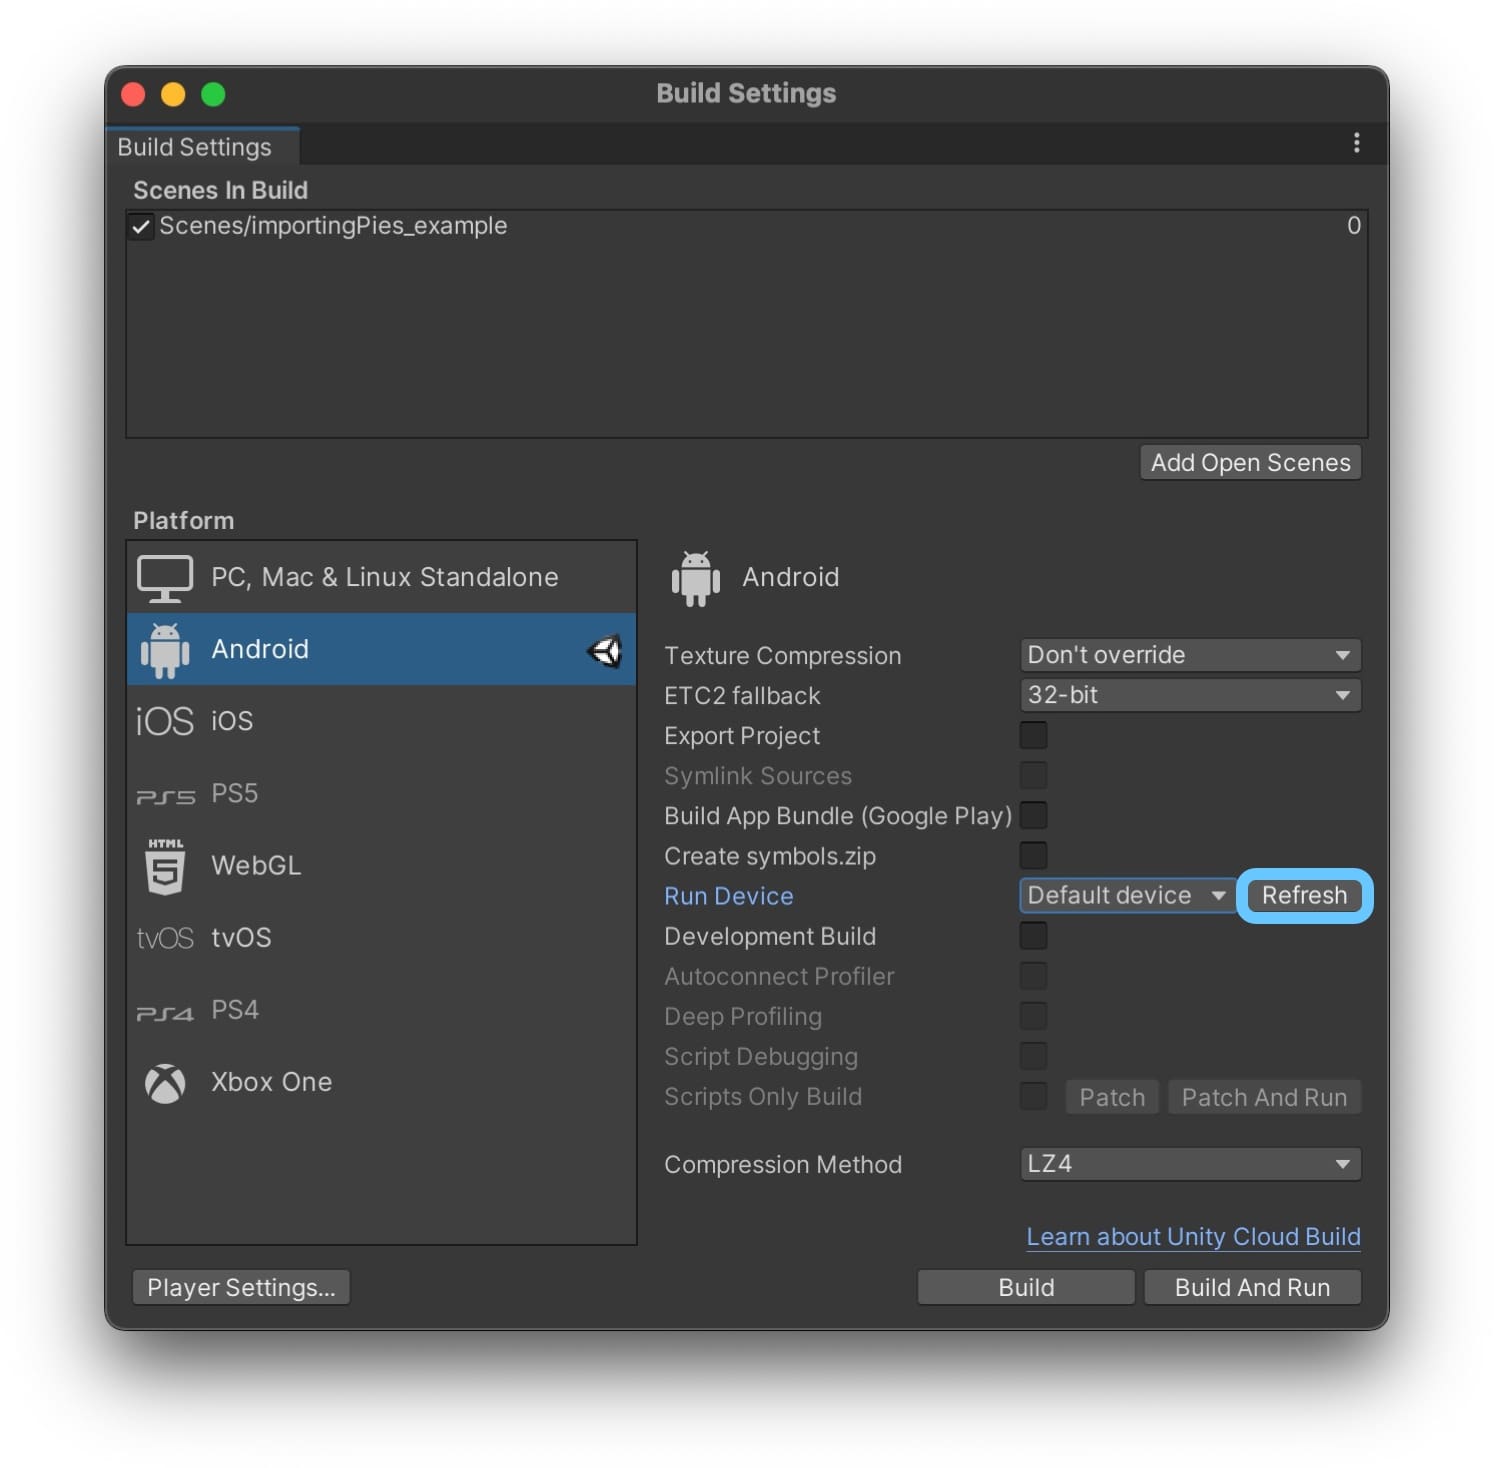Enable the Export Project checkbox
This screenshot has height=1468, width=1494.
tap(1033, 735)
